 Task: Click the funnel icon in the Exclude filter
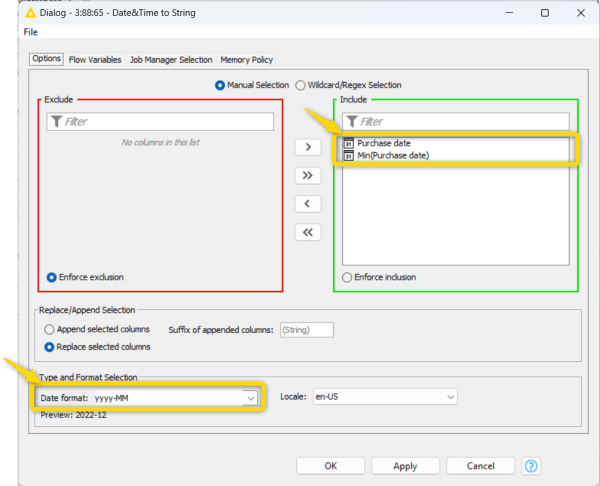click(56, 121)
